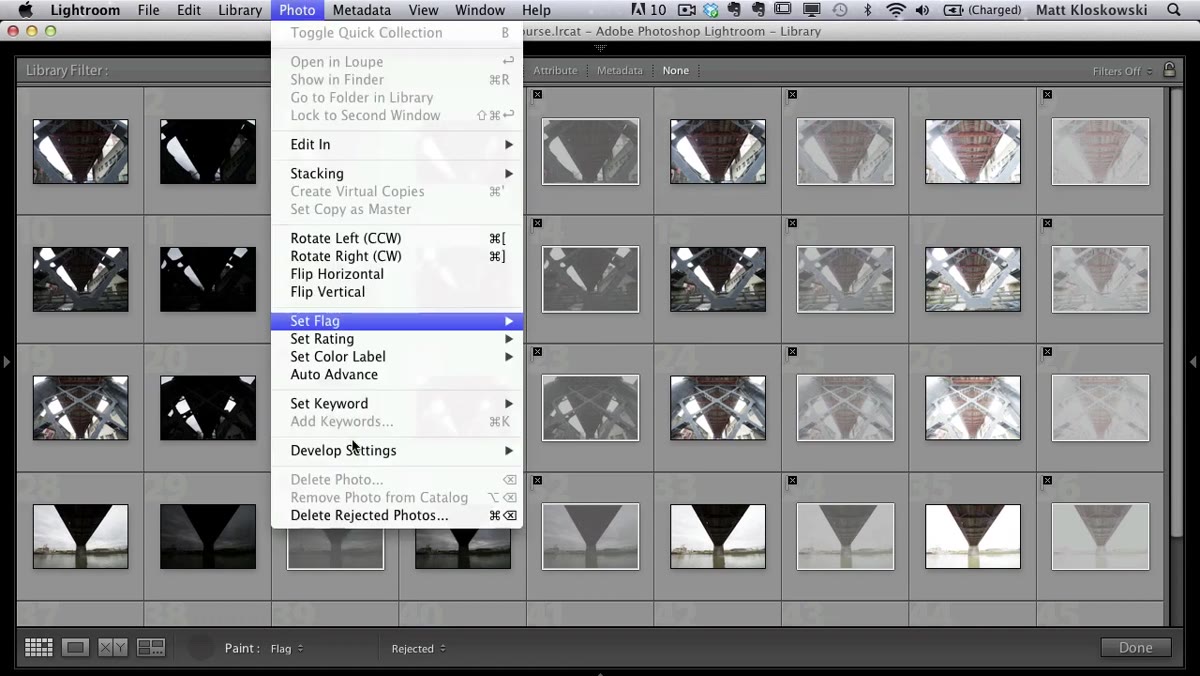Select the thumbnail in grid cell 10
The height and width of the screenshot is (676, 1200).
tap(80, 279)
